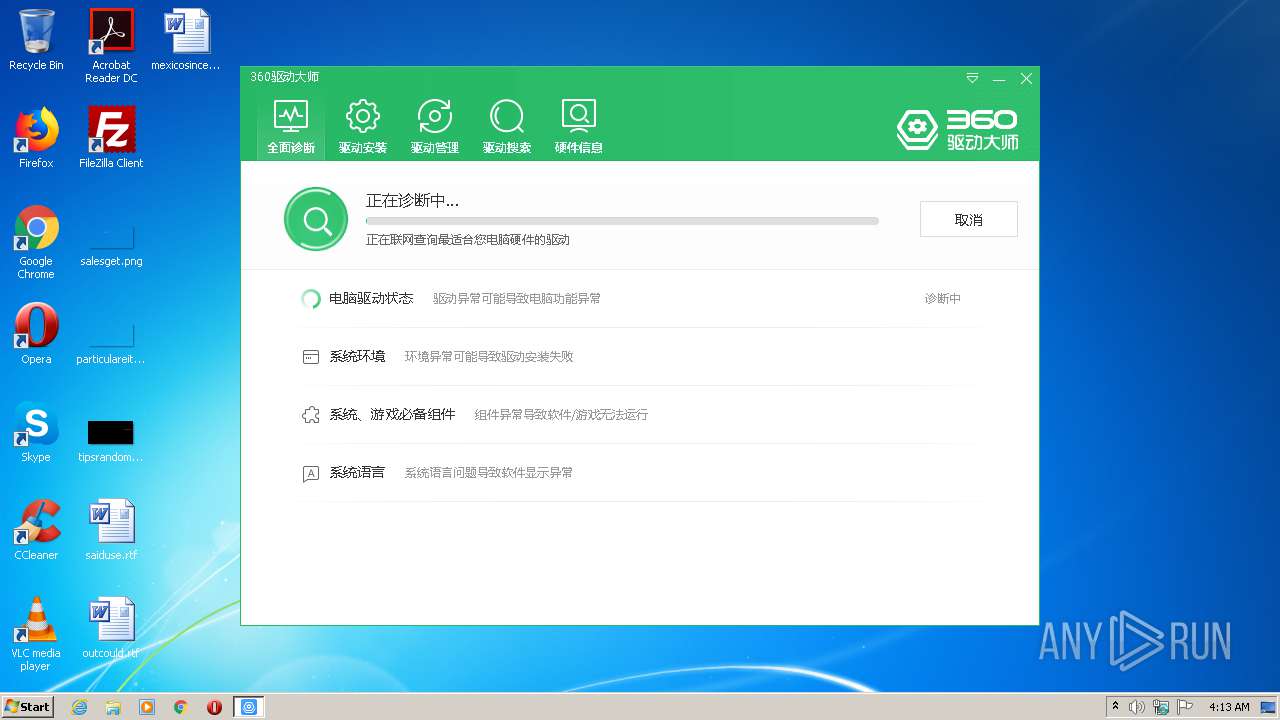Launch Opera from the taskbar
Image resolution: width=1280 pixels, height=720 pixels.
214,707
